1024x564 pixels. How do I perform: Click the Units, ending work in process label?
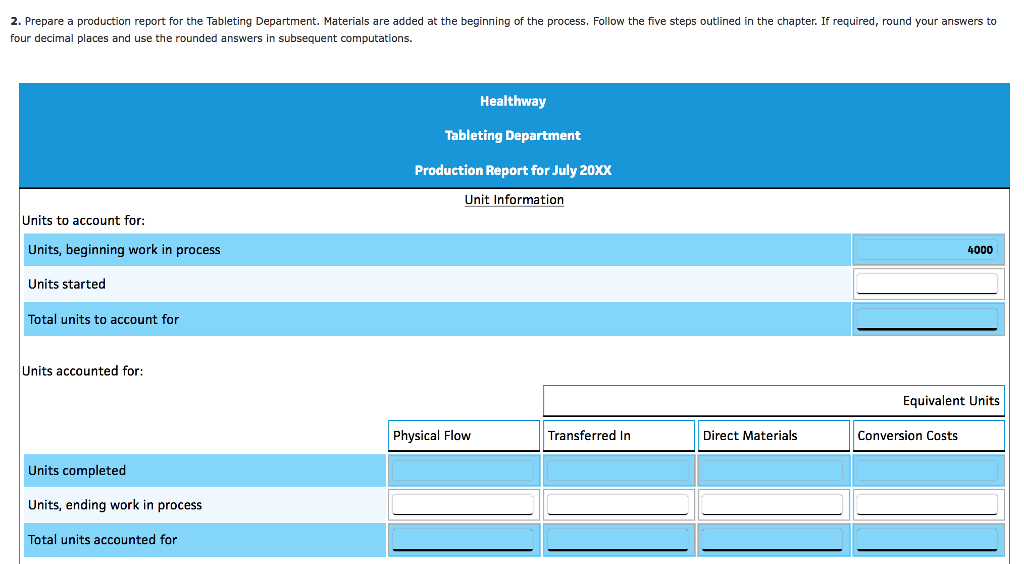[115, 505]
